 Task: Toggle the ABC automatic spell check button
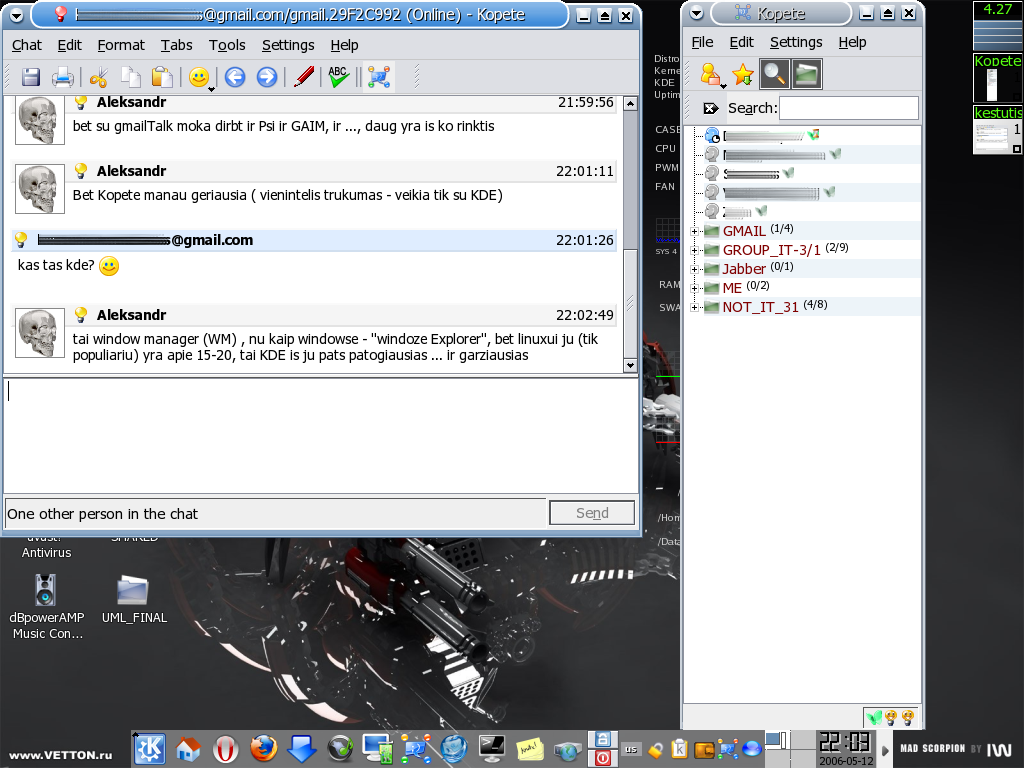click(x=339, y=77)
